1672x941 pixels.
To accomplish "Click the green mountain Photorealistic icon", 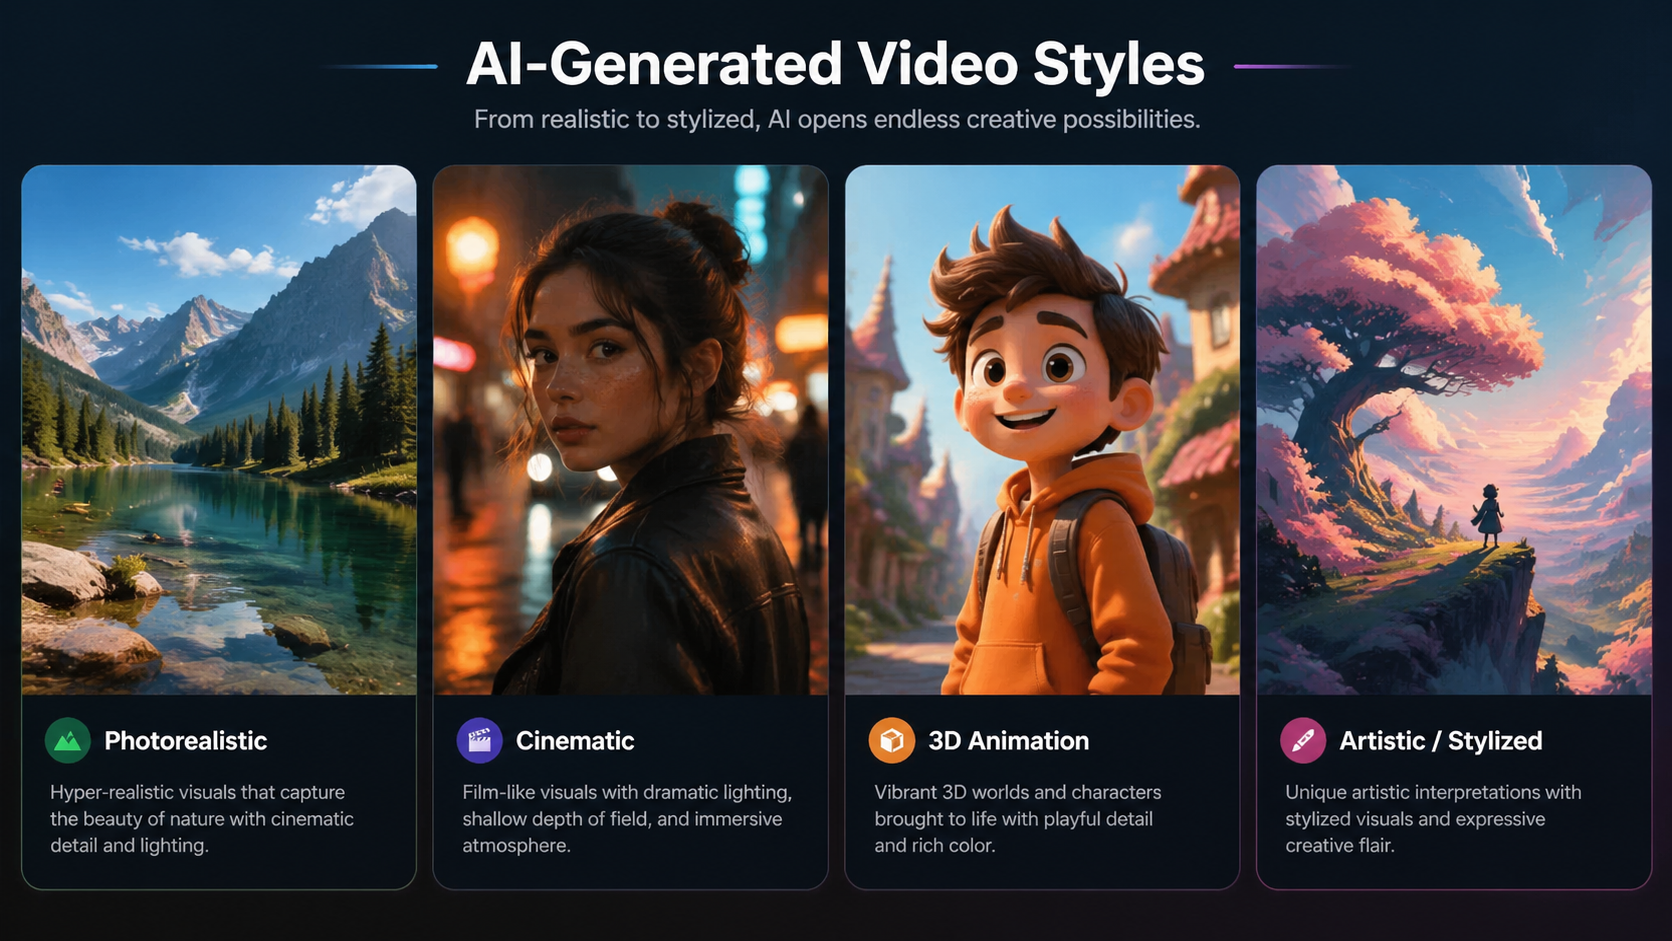I will 67,741.
